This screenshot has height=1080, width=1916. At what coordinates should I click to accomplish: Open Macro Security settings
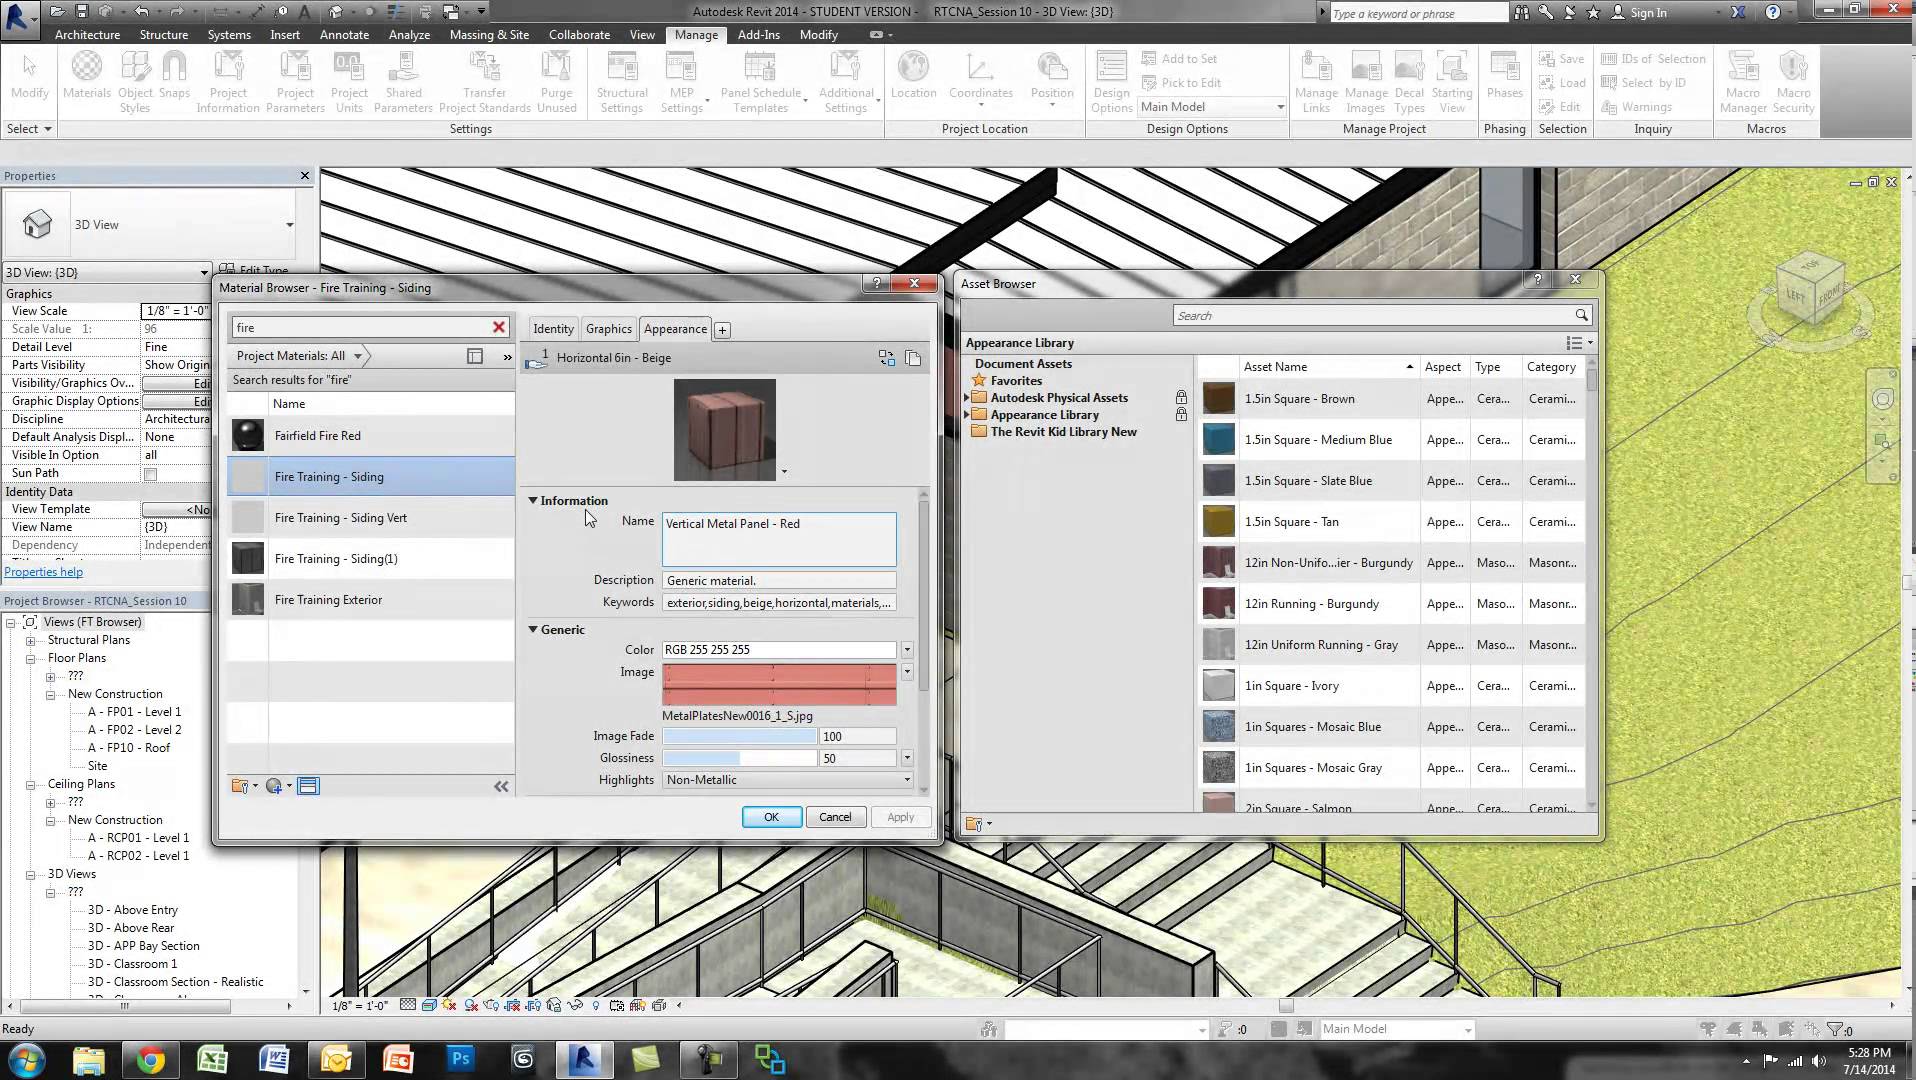tap(1793, 82)
